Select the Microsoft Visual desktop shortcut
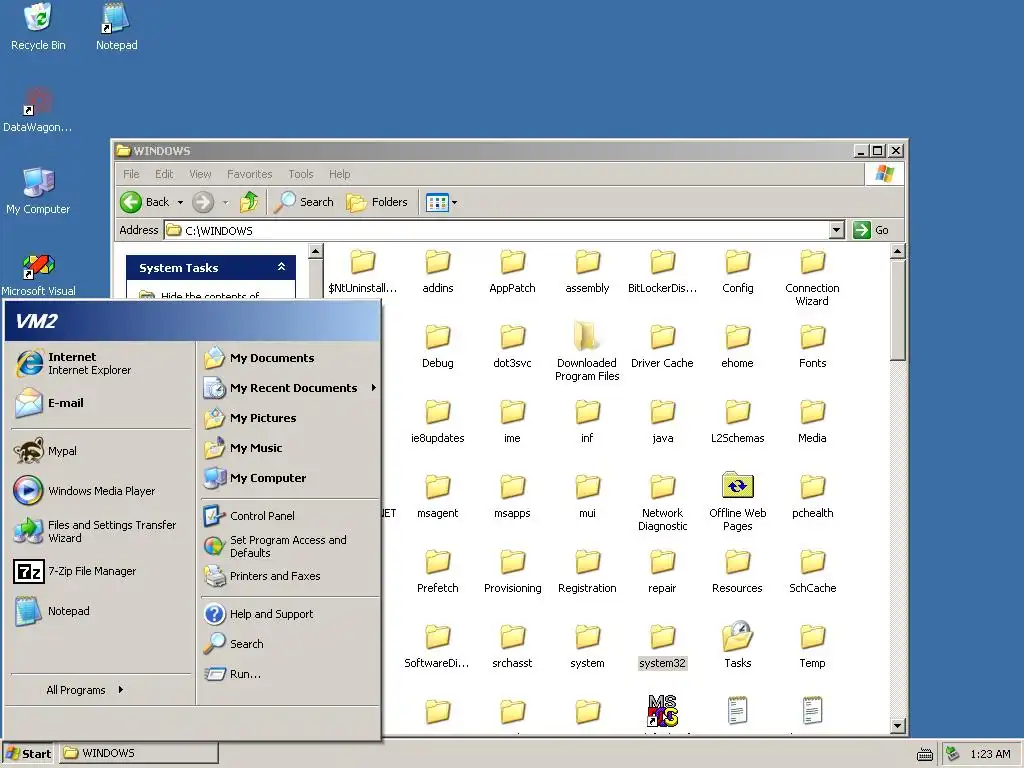1024x768 pixels. (38, 274)
